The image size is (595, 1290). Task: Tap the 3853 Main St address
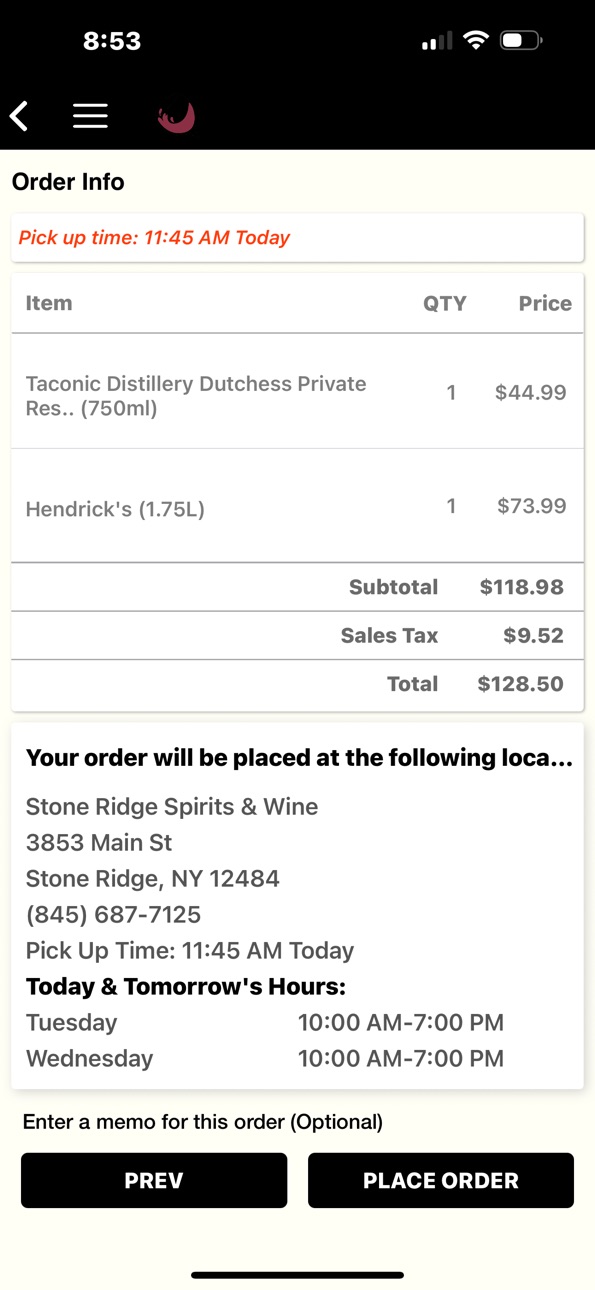click(x=99, y=842)
